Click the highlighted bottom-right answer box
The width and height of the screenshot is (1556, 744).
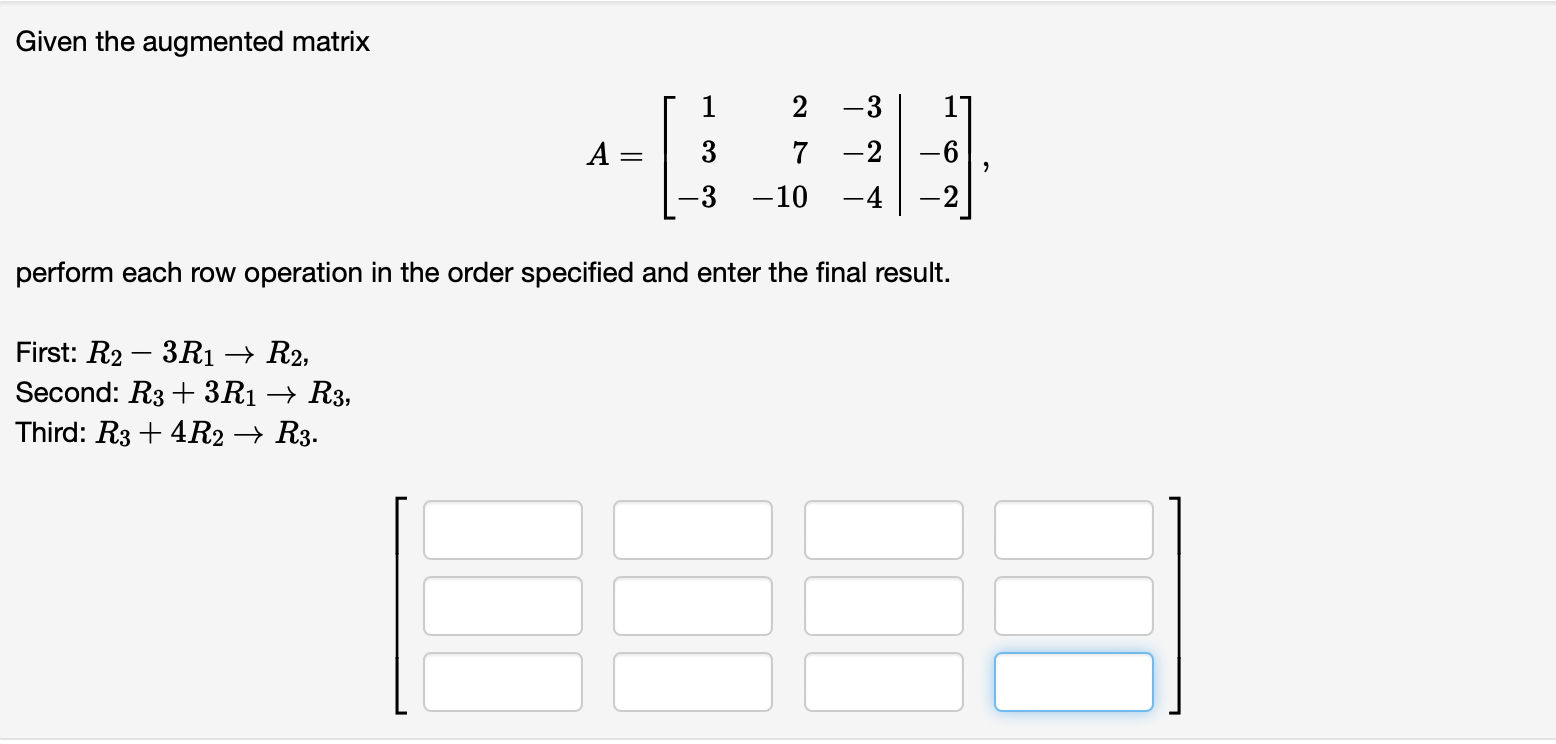tap(1073, 682)
